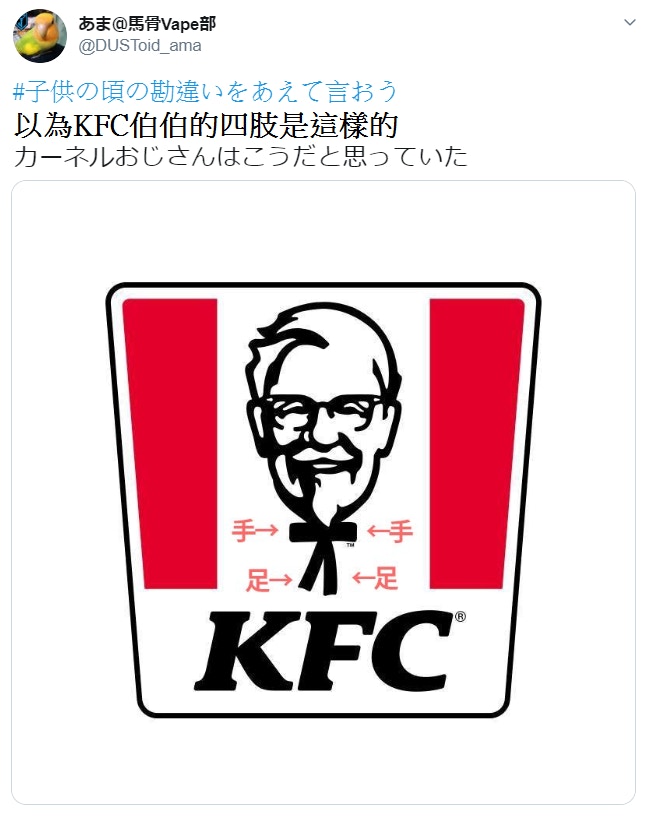
Task: Click the right ←手 annotation
Action: [x=390, y=531]
